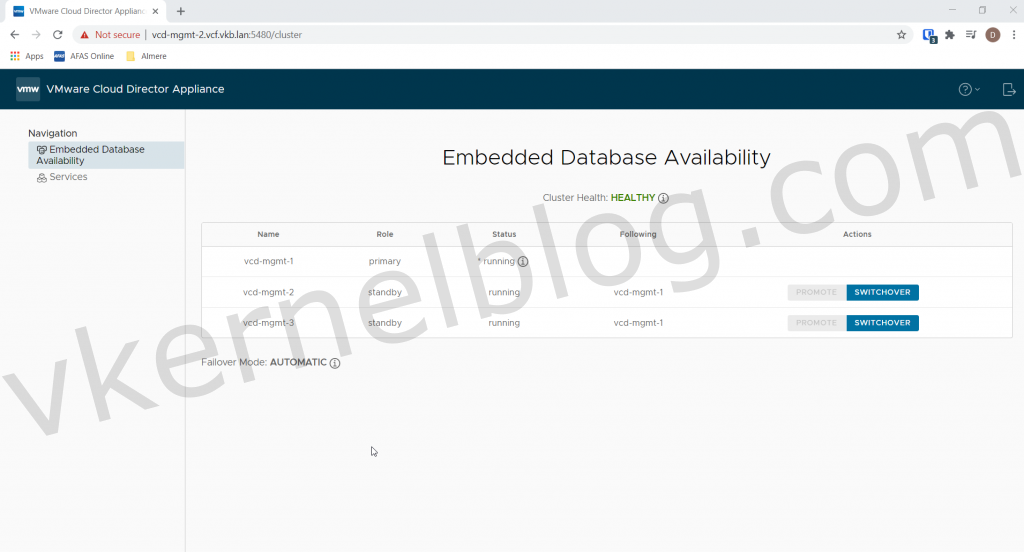Open the browser extensions puzzle icon

[949, 34]
